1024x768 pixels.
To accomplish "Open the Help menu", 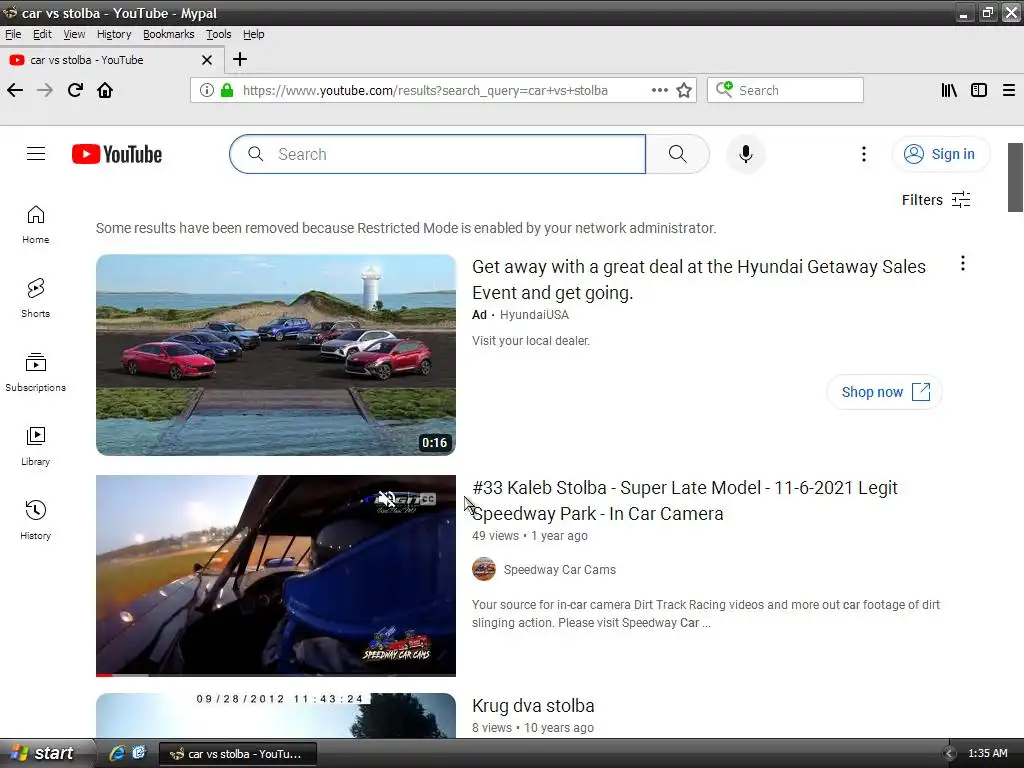I will pyautogui.click(x=253, y=34).
